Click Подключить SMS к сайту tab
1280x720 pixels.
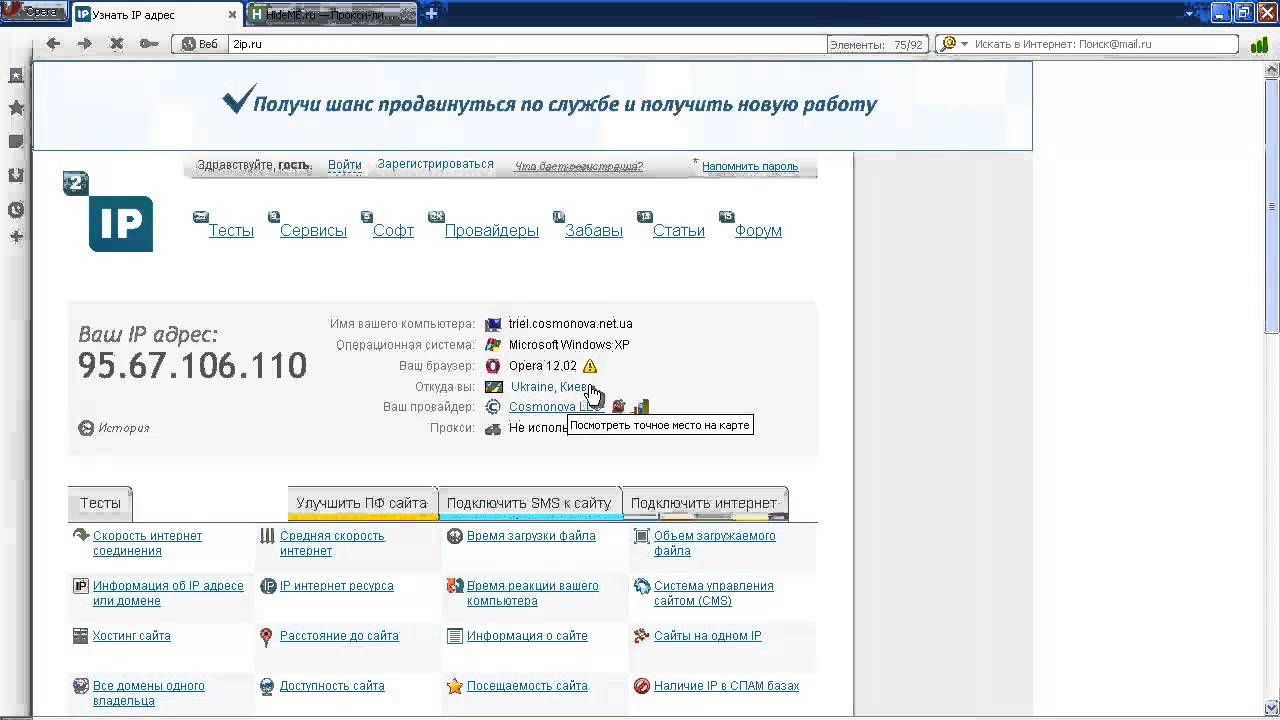click(529, 503)
